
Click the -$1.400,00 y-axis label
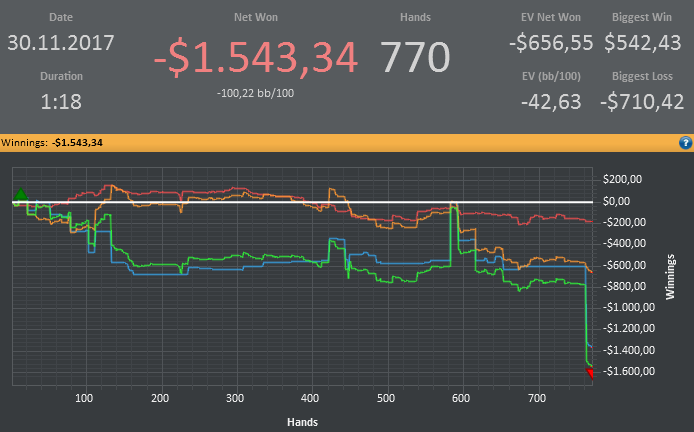coord(628,350)
